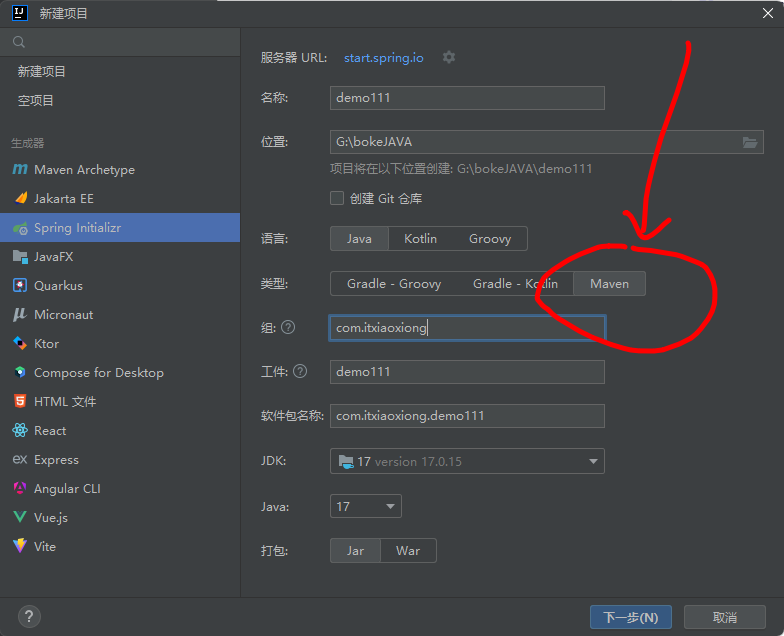
Task: Select the React generator entry
Action: [120, 430]
